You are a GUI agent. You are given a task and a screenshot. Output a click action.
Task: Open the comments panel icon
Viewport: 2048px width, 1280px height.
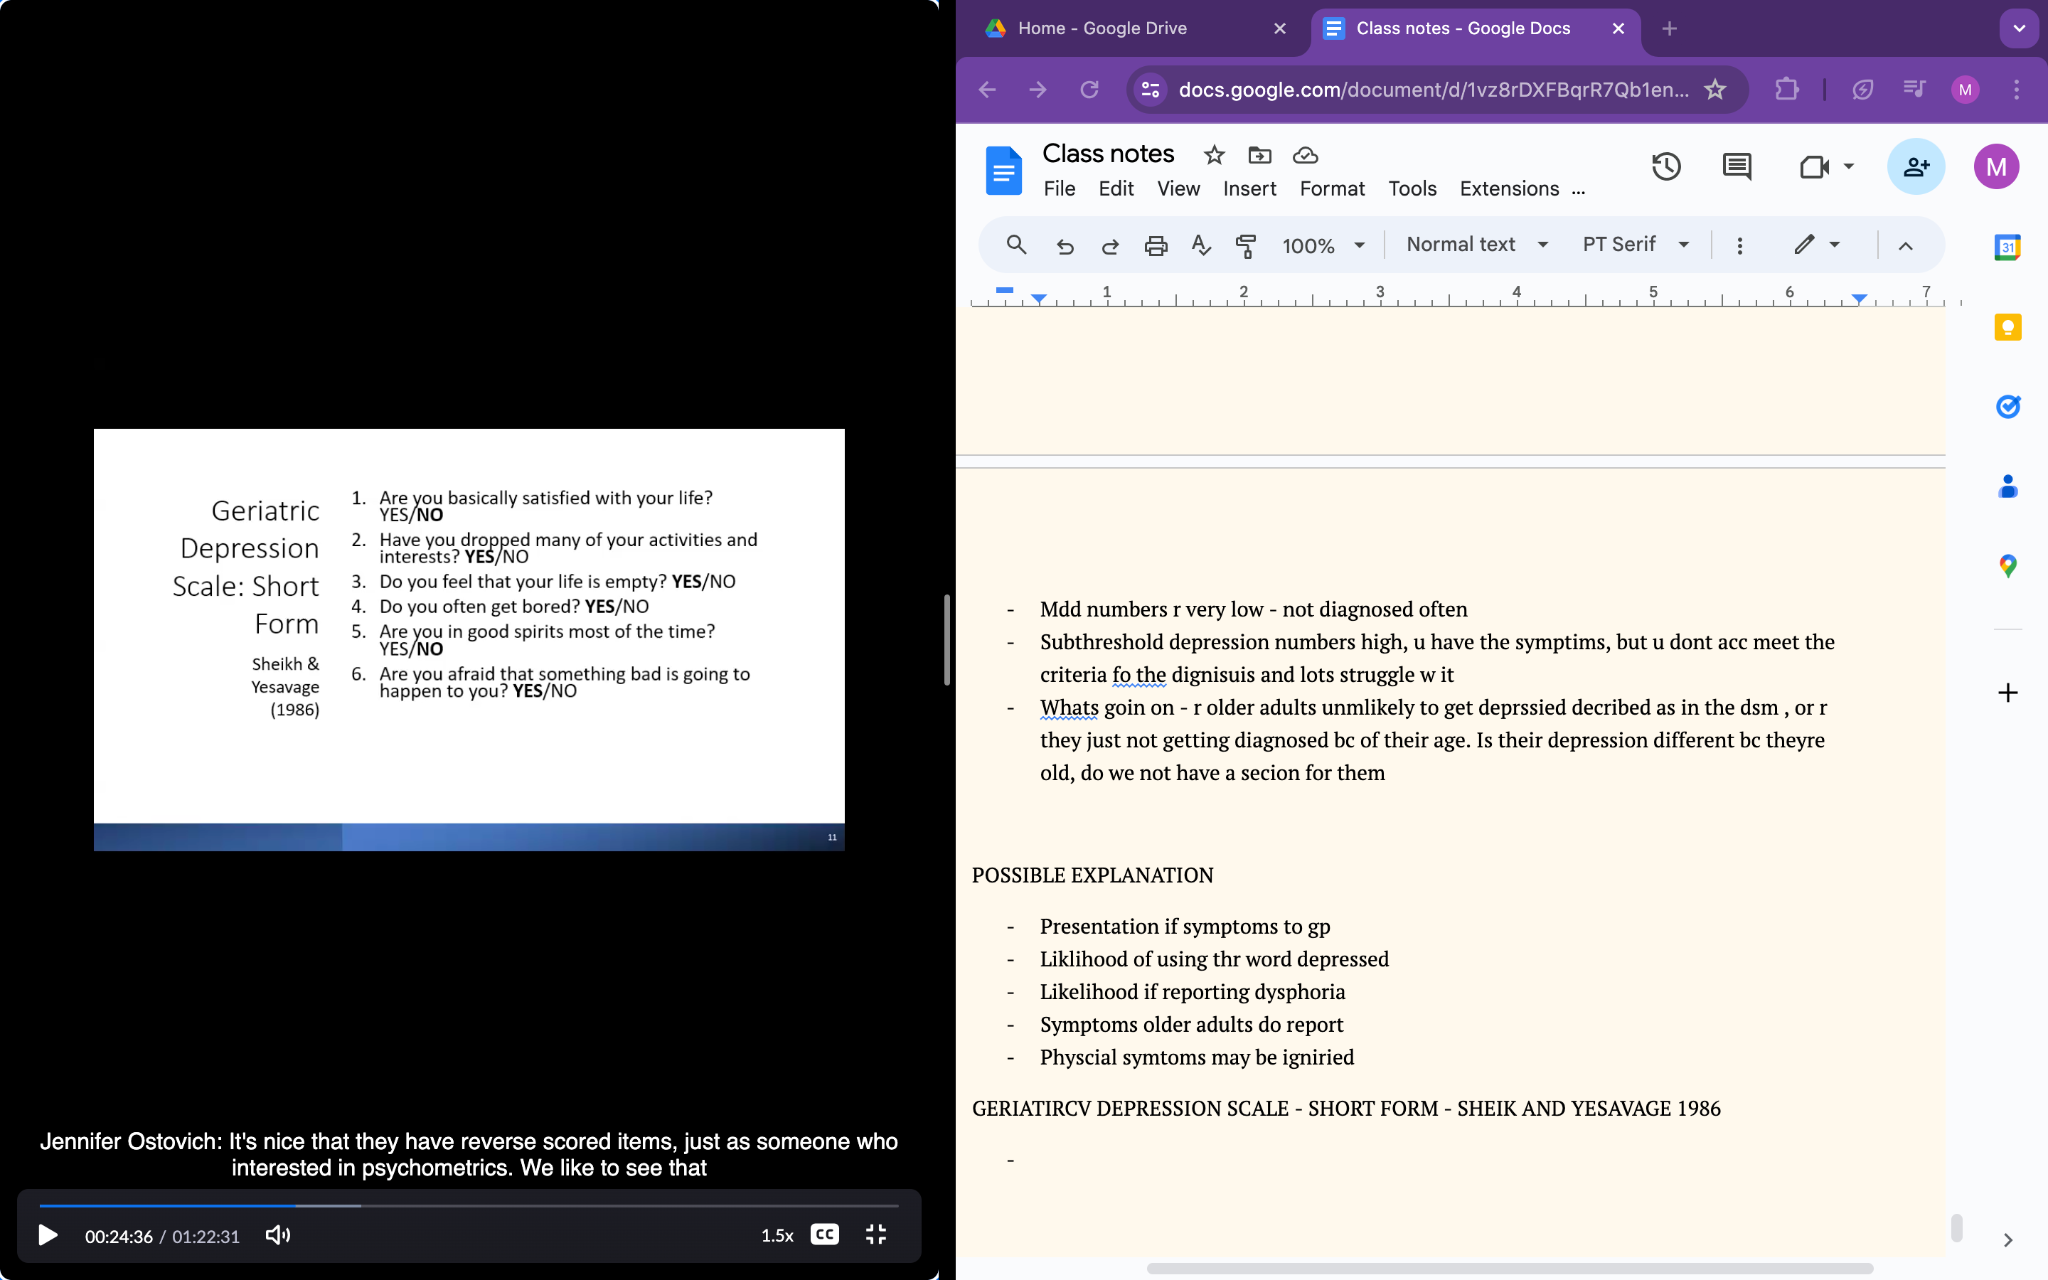coord(1736,167)
